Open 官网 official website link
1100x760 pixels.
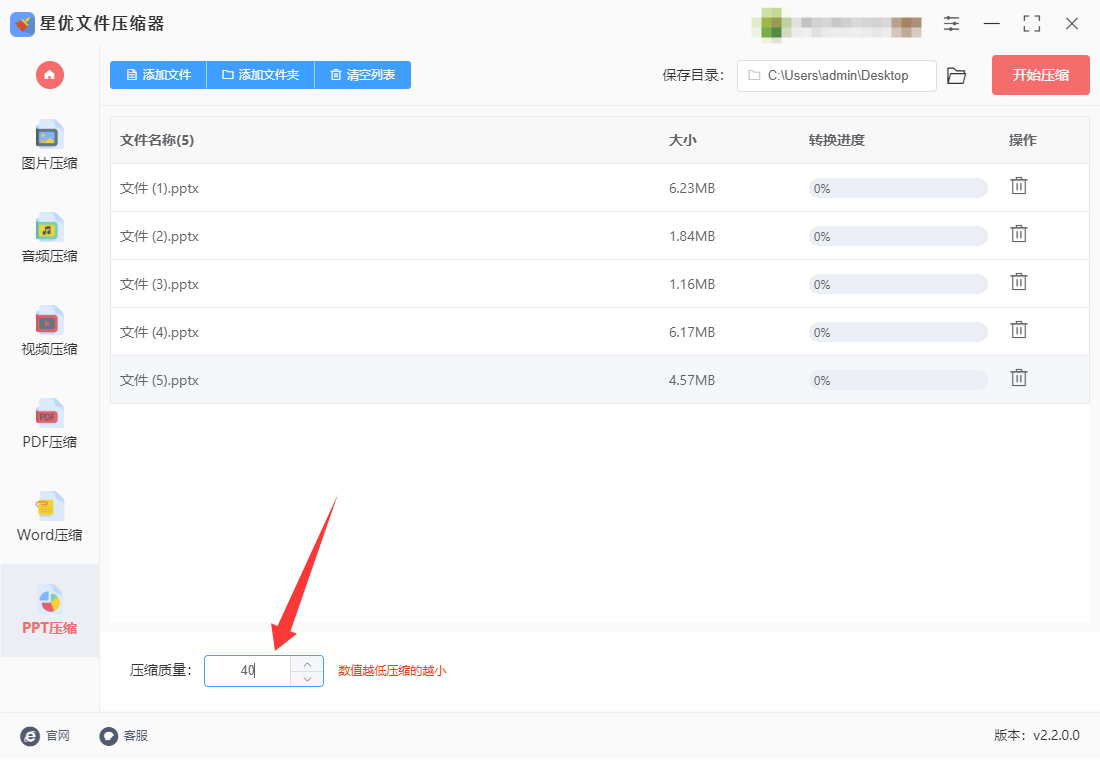(x=46, y=735)
